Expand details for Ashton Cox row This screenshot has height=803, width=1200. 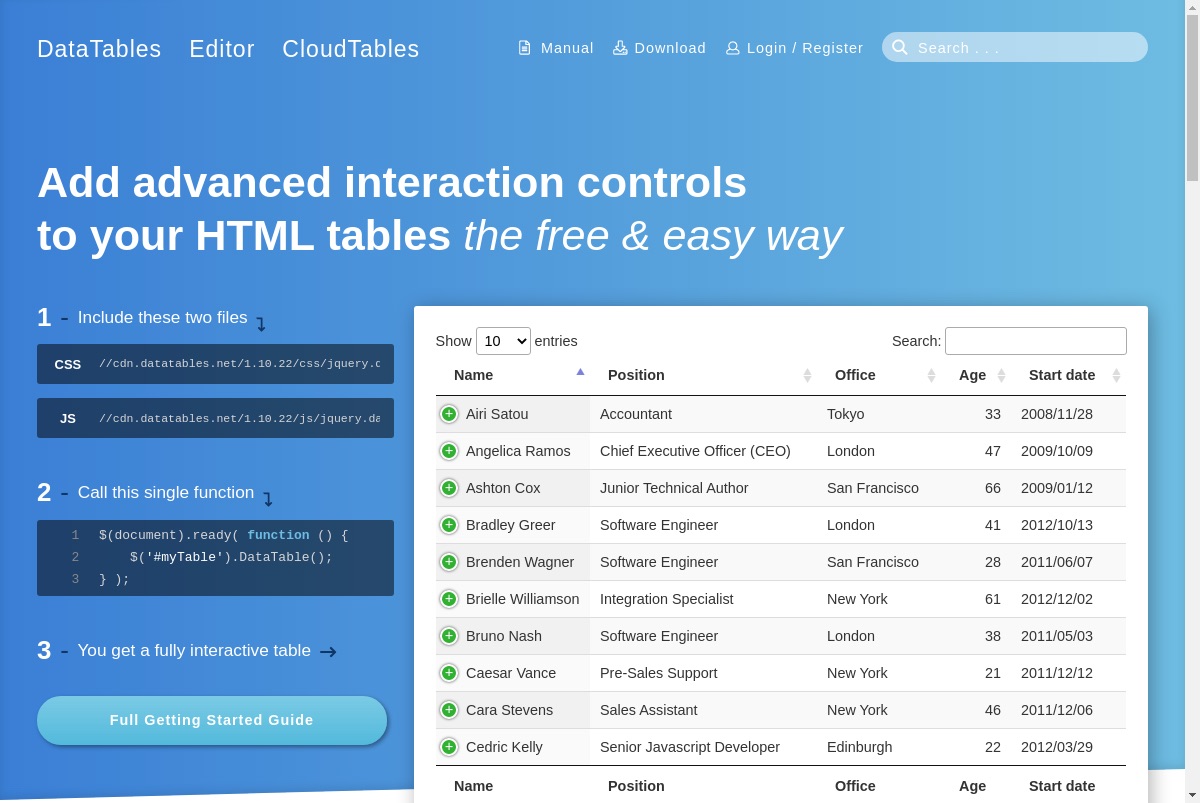449,488
